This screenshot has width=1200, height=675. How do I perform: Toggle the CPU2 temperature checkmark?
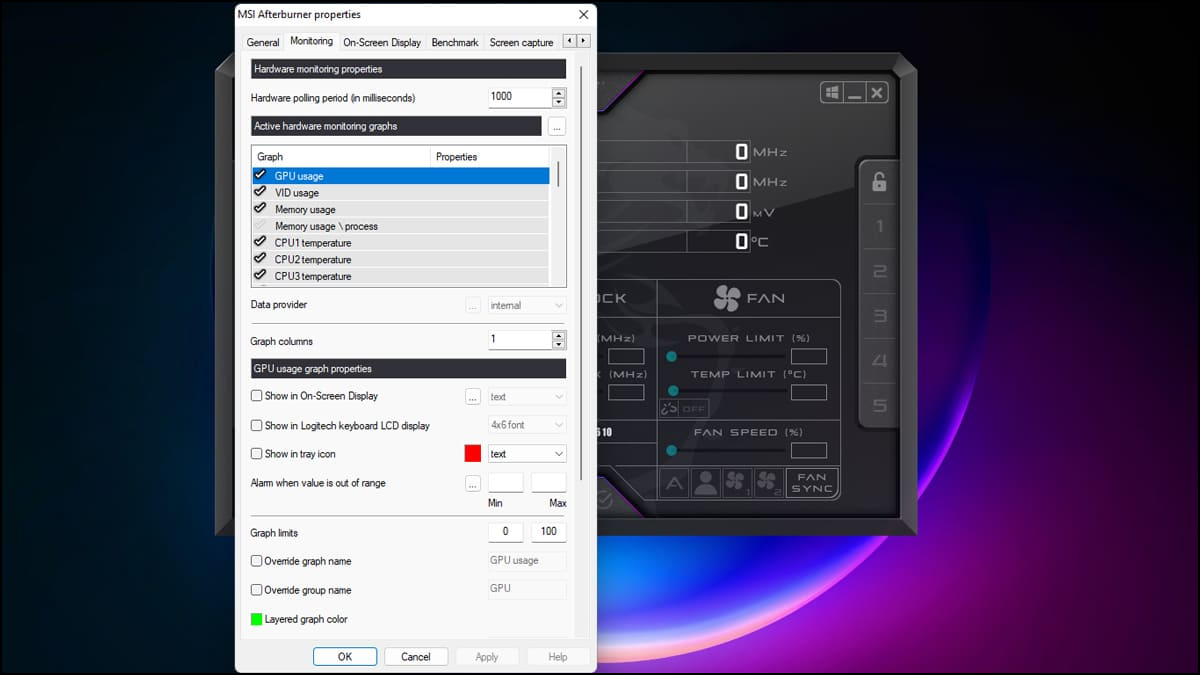260,259
